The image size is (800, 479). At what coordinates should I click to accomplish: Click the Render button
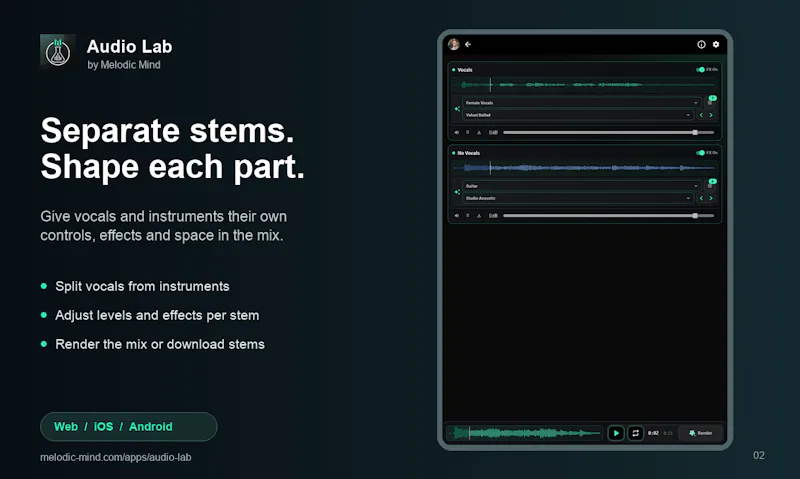[701, 433]
